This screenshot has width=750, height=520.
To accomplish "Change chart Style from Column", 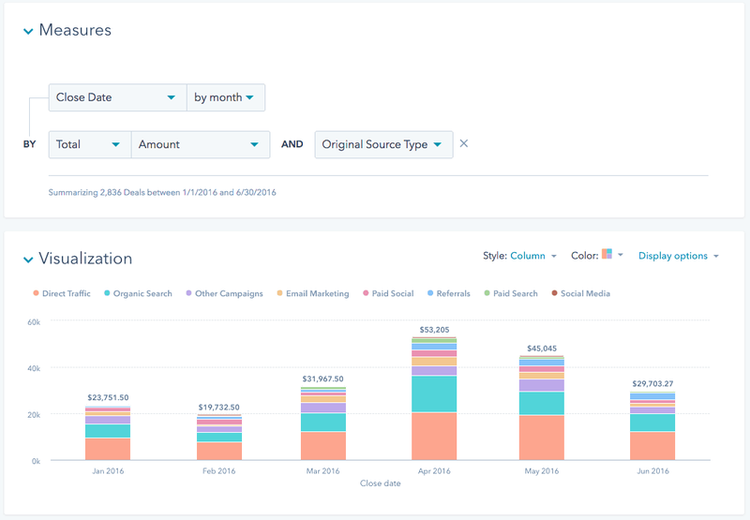I will coord(533,256).
